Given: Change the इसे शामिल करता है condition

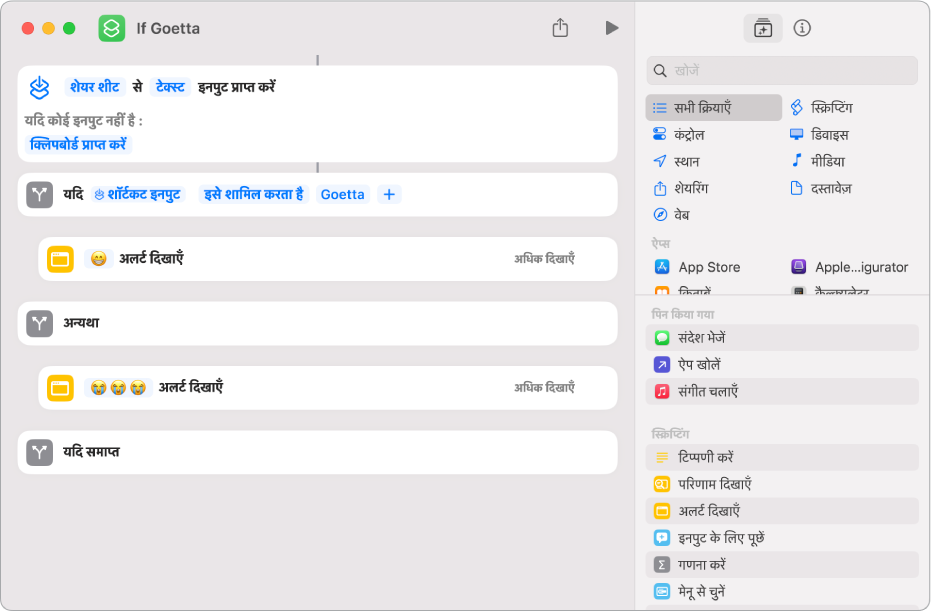Looking at the screenshot, I should pyautogui.click(x=254, y=194).
